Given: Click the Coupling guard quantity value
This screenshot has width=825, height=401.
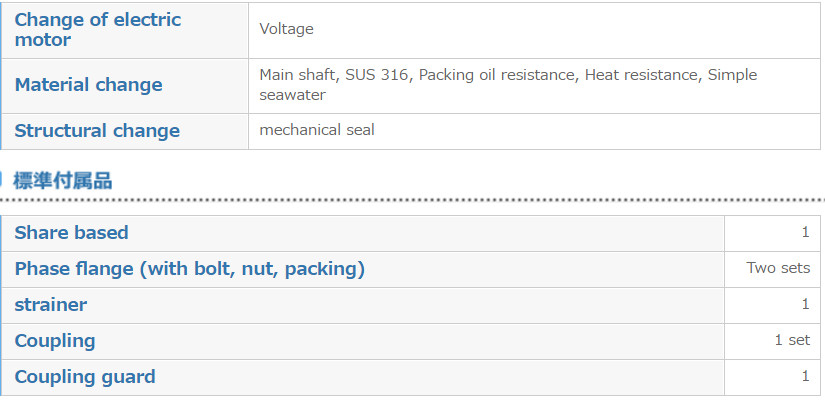Looking at the screenshot, I should click(805, 376).
